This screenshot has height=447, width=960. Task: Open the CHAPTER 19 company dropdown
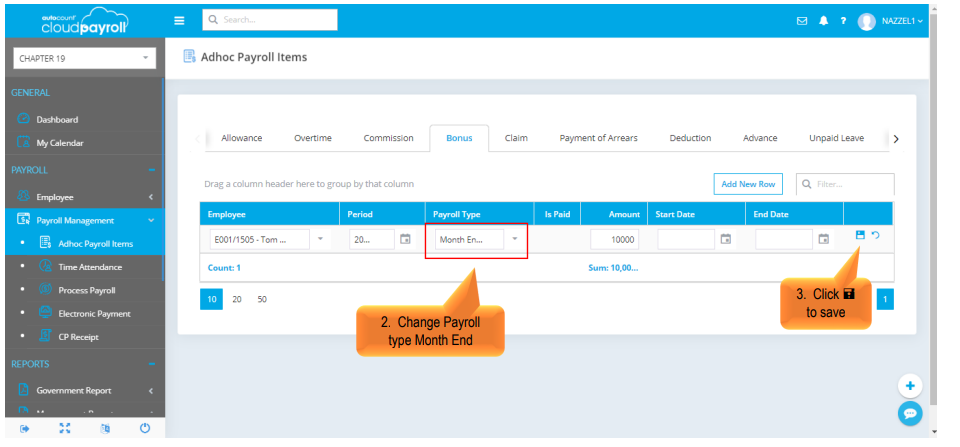[x=84, y=59]
